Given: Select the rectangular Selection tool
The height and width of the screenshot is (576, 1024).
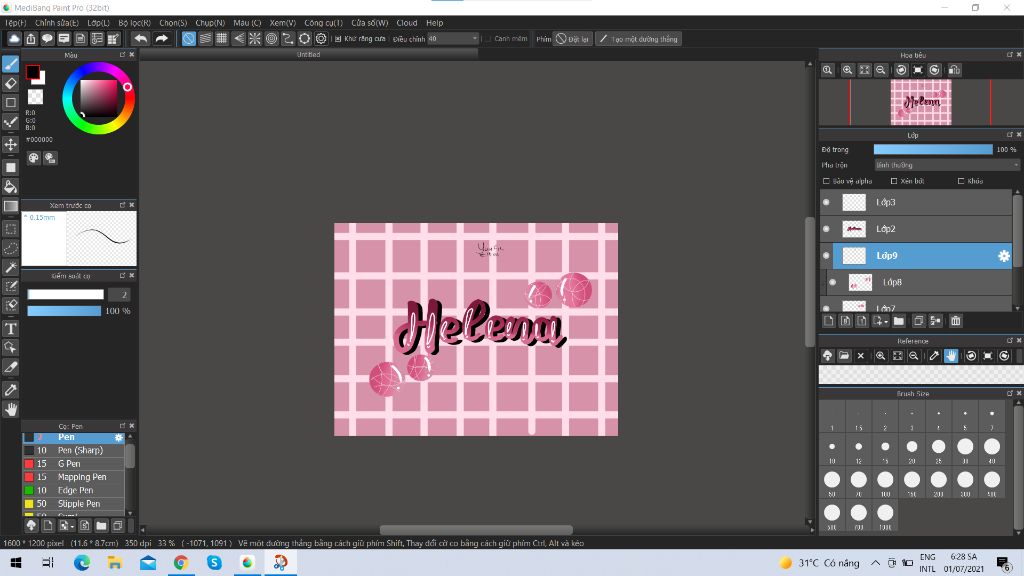Looking at the screenshot, I should click(x=10, y=229).
